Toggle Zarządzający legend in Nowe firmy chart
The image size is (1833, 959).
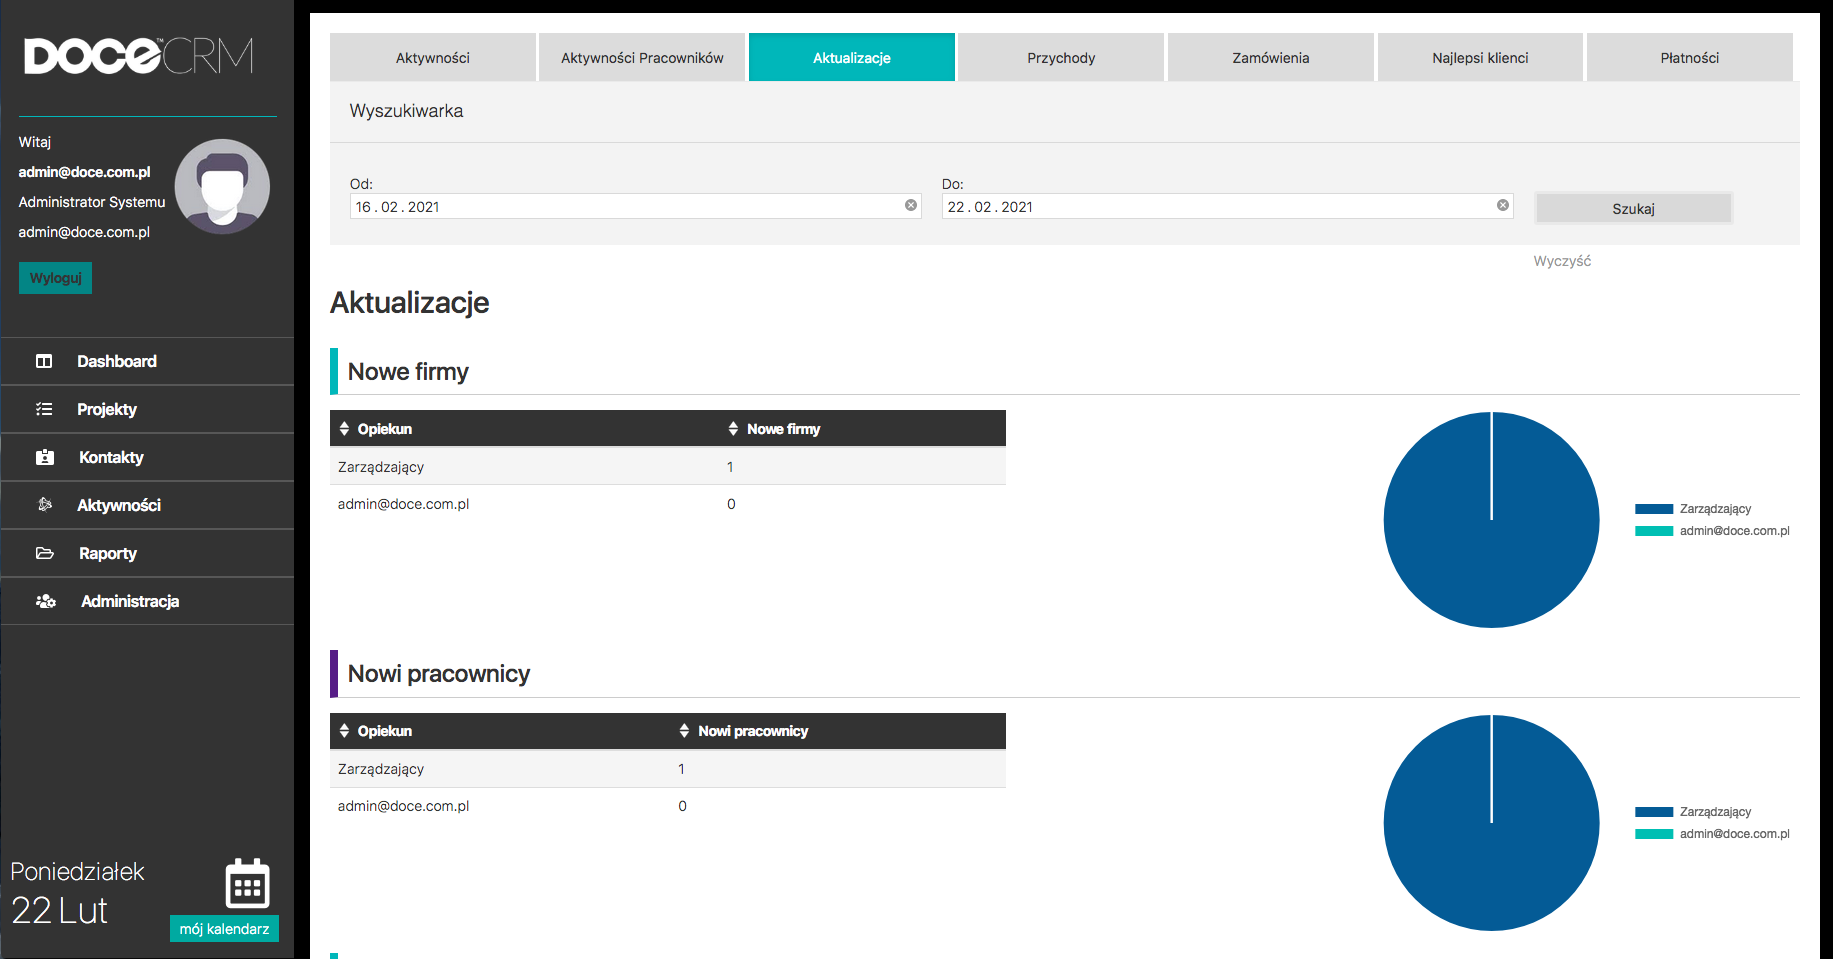tap(1693, 509)
